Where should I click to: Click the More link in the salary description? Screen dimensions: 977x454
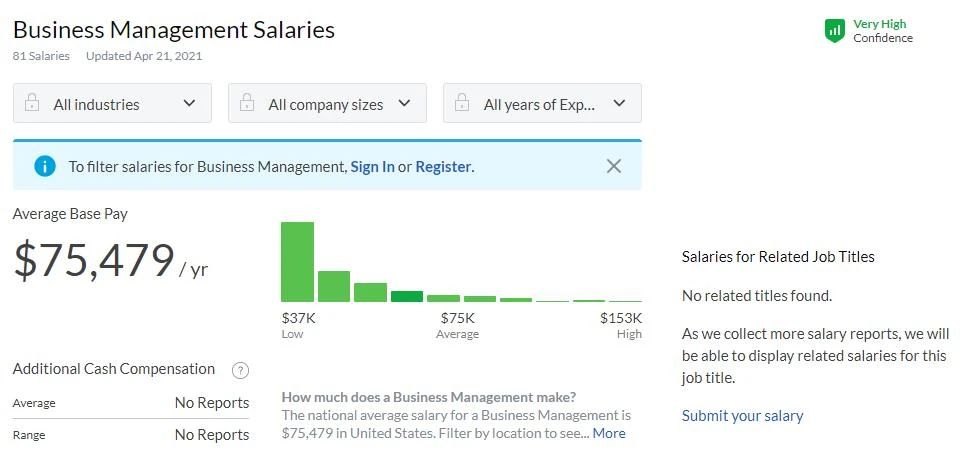click(x=609, y=433)
